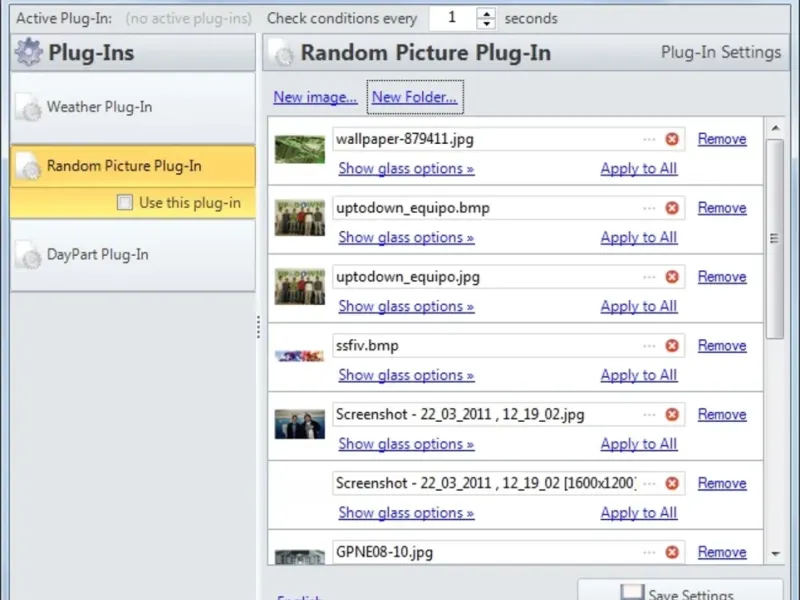The width and height of the screenshot is (800, 600).
Task: Click the seconds interval input field
Action: (453, 18)
